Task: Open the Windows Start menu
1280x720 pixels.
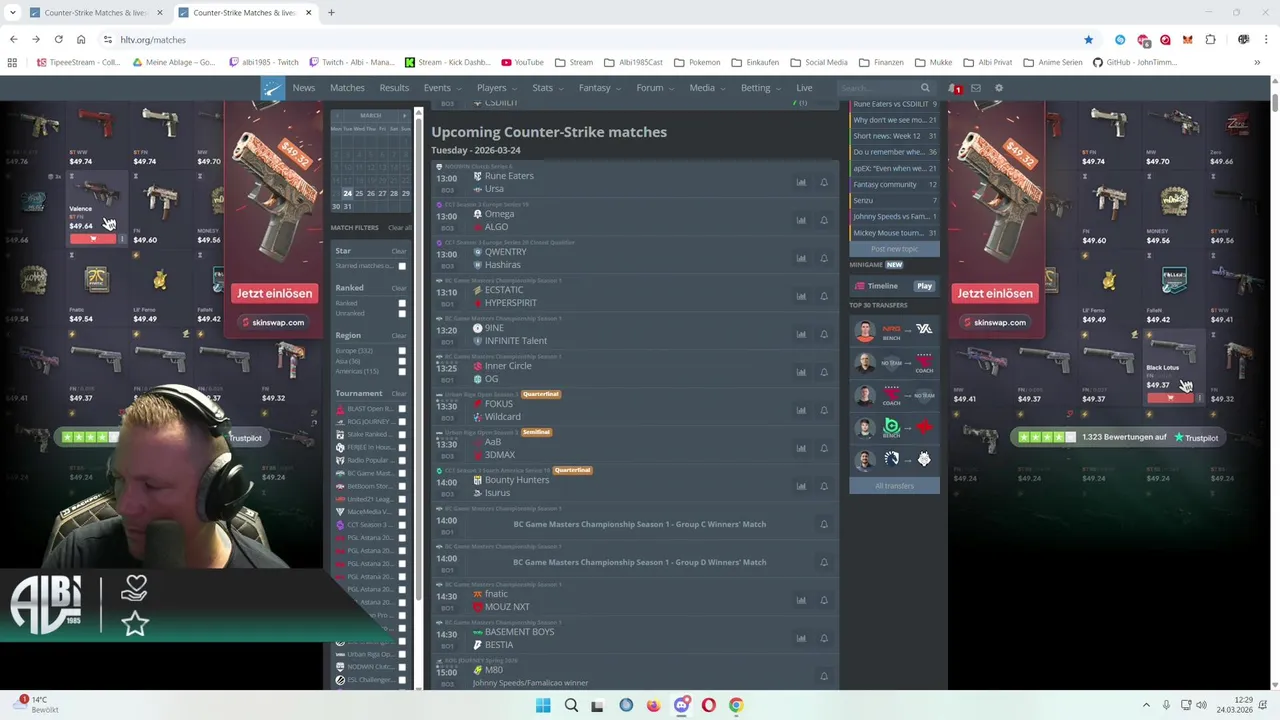Action: click(x=543, y=705)
